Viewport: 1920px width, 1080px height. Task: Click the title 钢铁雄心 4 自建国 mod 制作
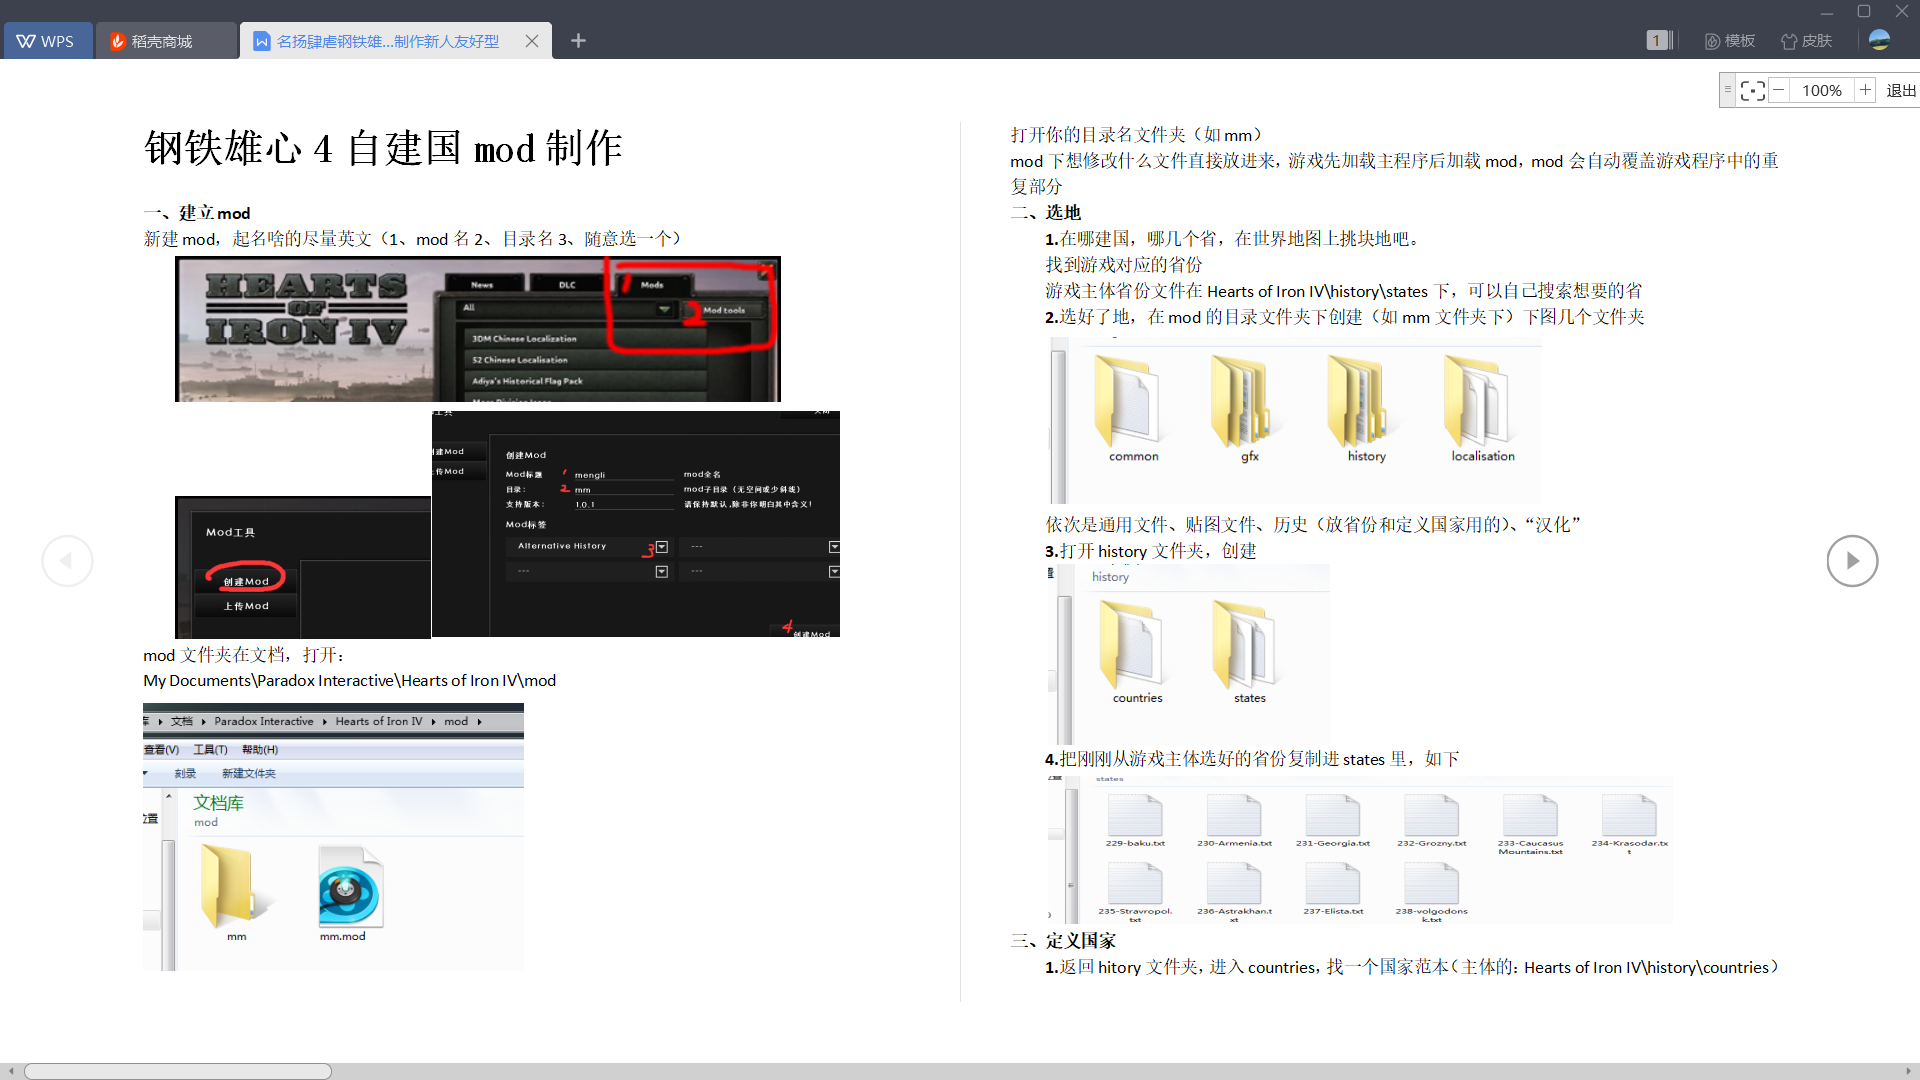point(384,149)
